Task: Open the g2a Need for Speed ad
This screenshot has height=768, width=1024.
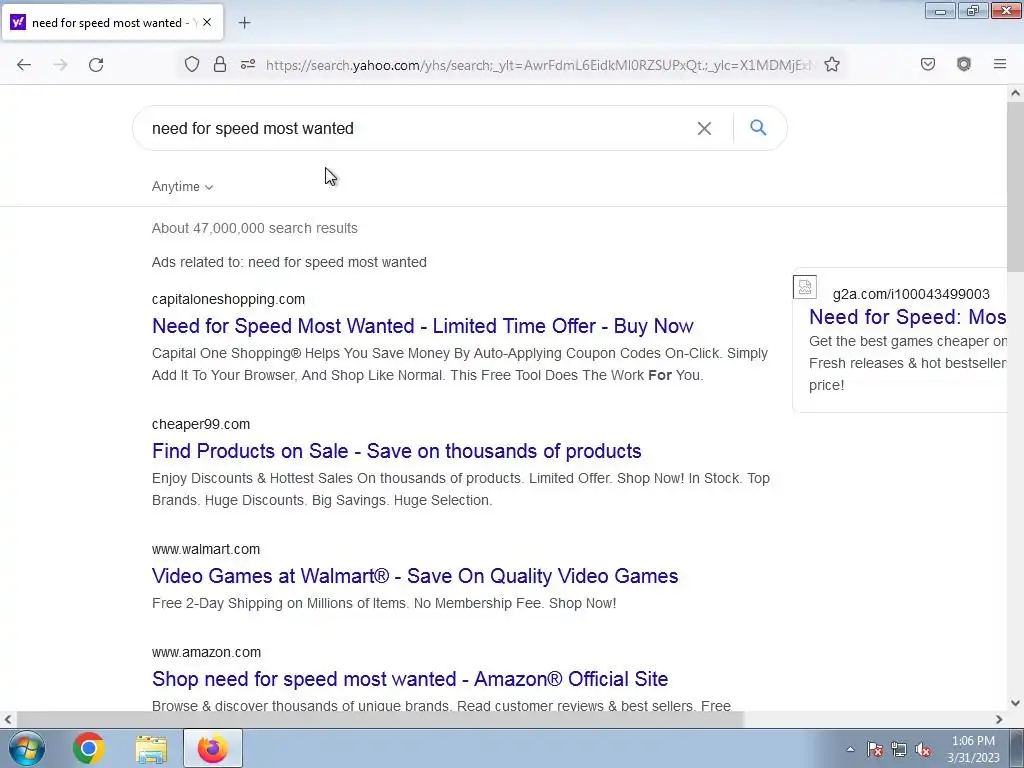Action: click(x=907, y=317)
